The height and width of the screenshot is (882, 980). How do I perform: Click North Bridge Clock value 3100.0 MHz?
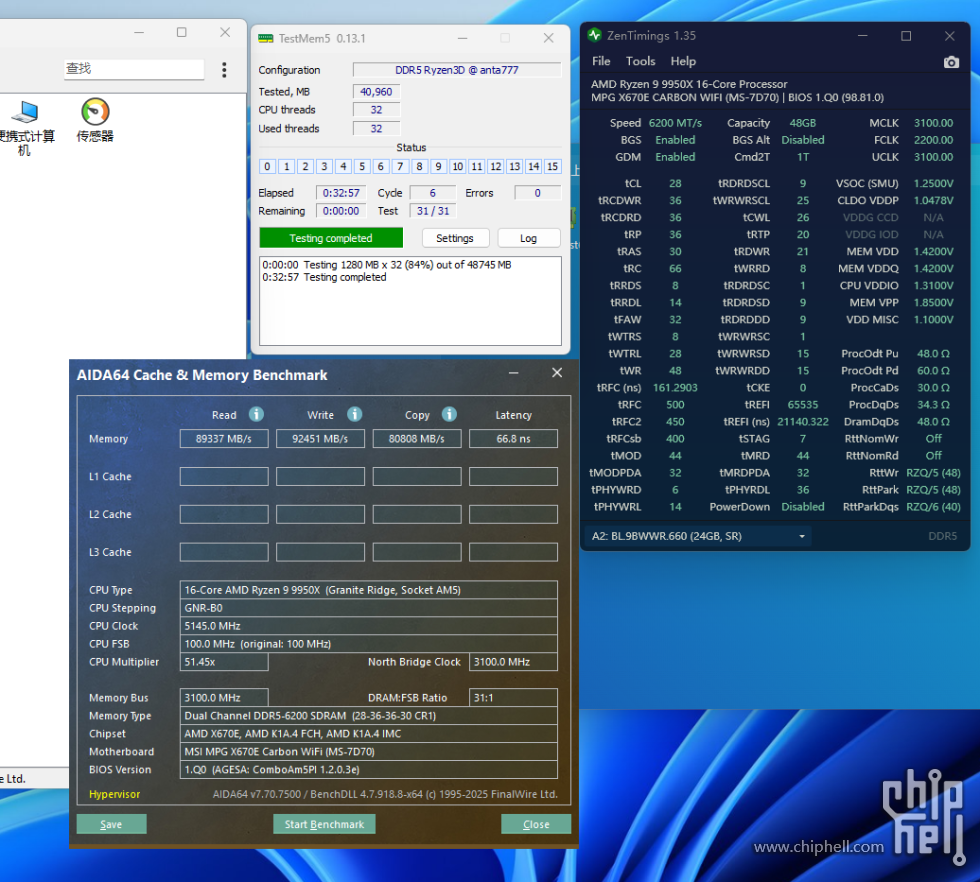[x=513, y=662]
